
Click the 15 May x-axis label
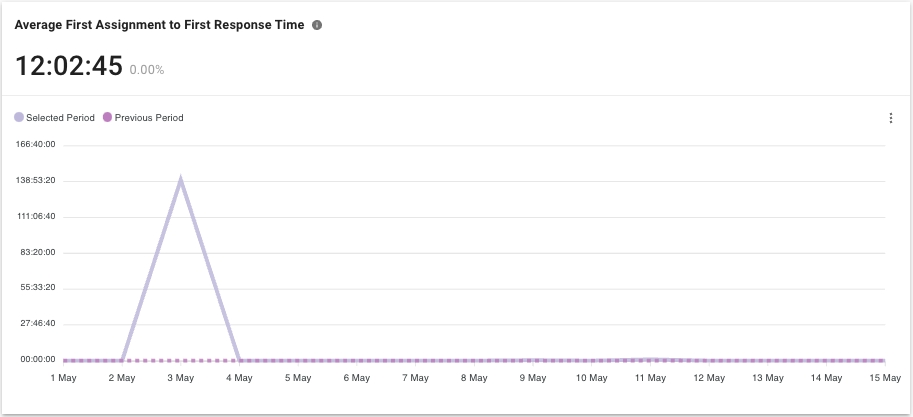pyautogui.click(x=884, y=378)
